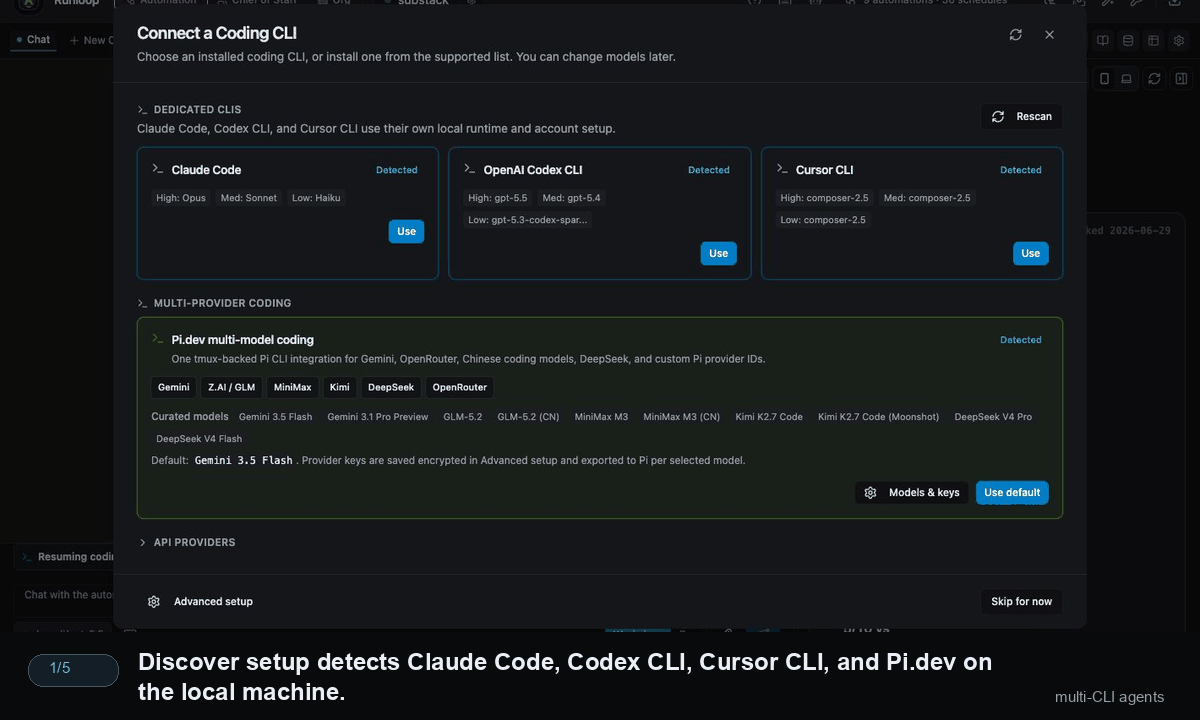Select the Gemini provider chip

click(174, 387)
